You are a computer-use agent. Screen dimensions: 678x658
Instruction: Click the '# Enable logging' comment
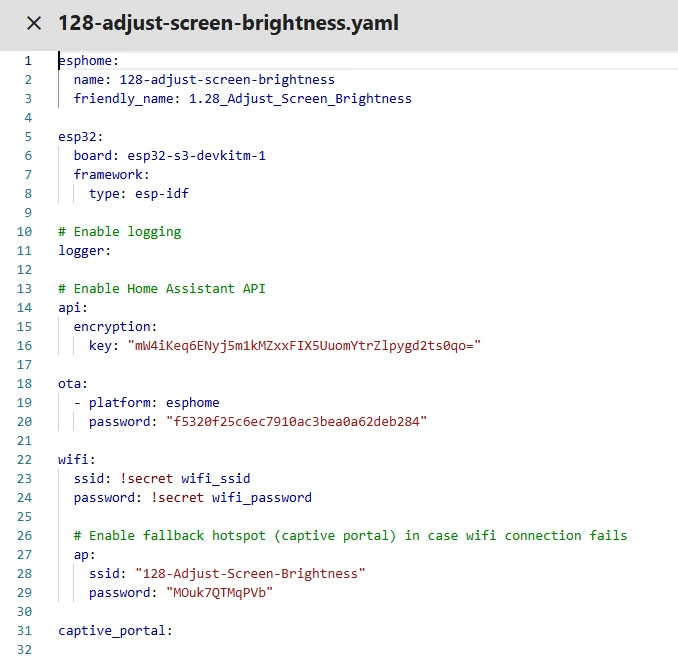click(119, 232)
